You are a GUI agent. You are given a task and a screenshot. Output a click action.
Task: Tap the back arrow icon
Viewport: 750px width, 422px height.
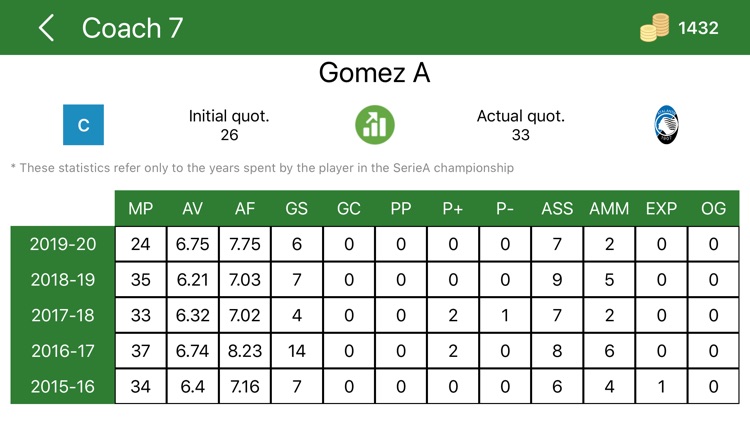(46, 28)
